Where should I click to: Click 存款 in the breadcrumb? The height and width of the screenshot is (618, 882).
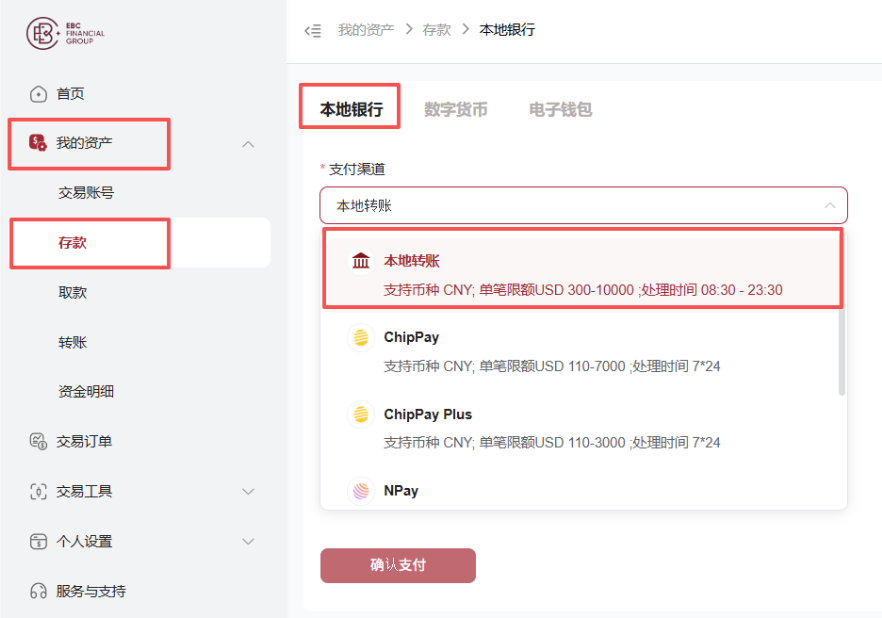pos(436,30)
